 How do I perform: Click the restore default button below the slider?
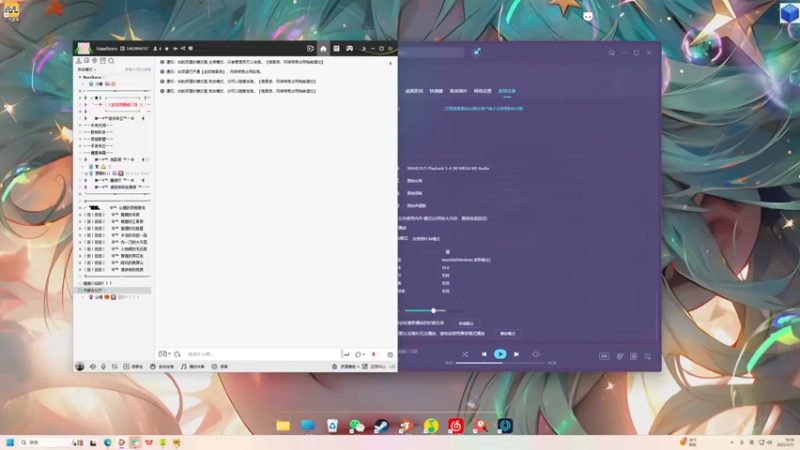tap(466, 323)
